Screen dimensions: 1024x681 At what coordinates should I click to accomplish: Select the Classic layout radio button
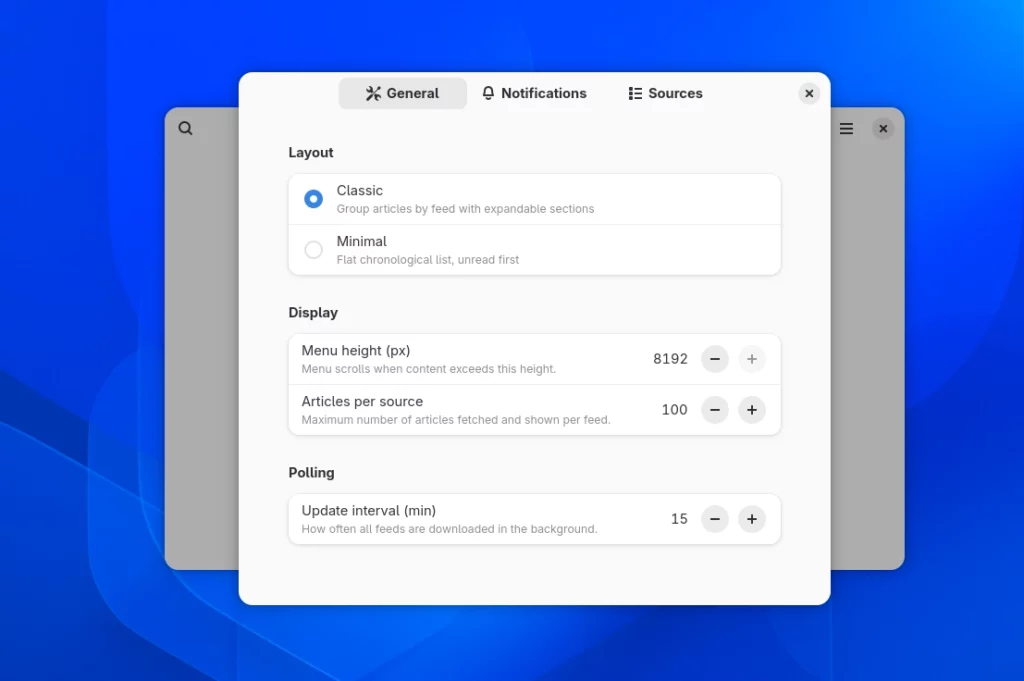313,198
